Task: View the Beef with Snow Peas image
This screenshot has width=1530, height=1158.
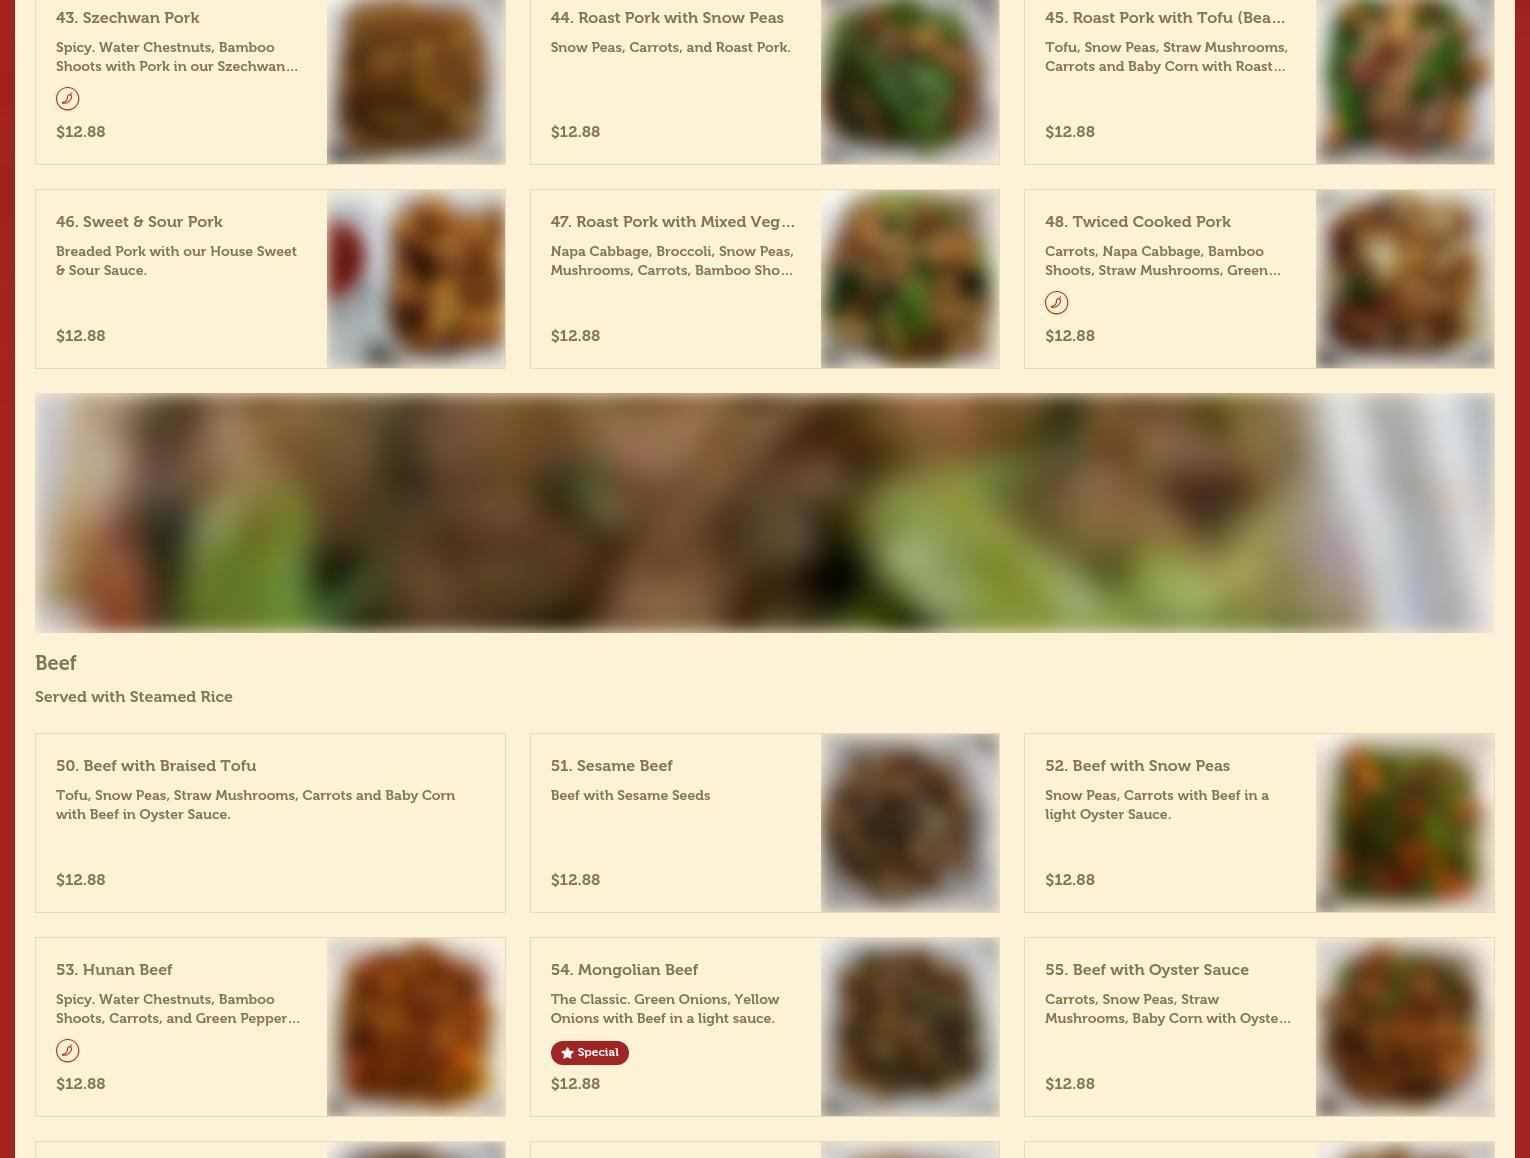Action: 1405,823
